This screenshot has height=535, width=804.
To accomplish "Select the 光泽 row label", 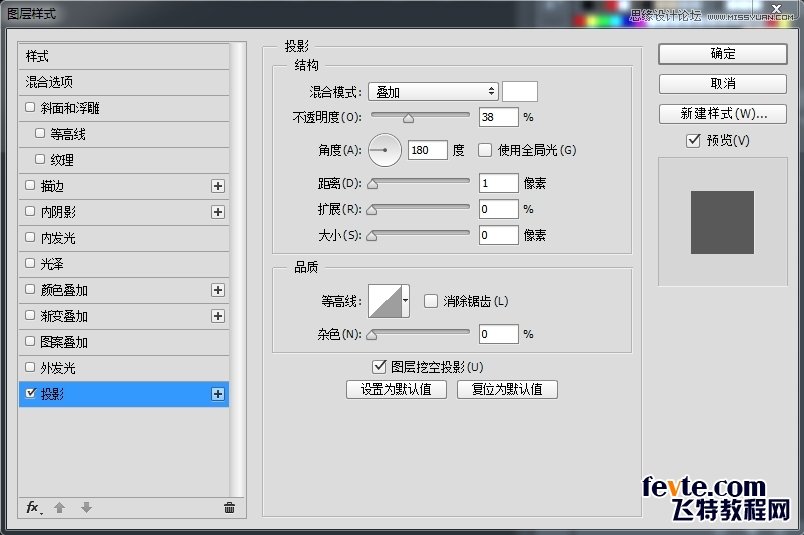I will click(52, 264).
